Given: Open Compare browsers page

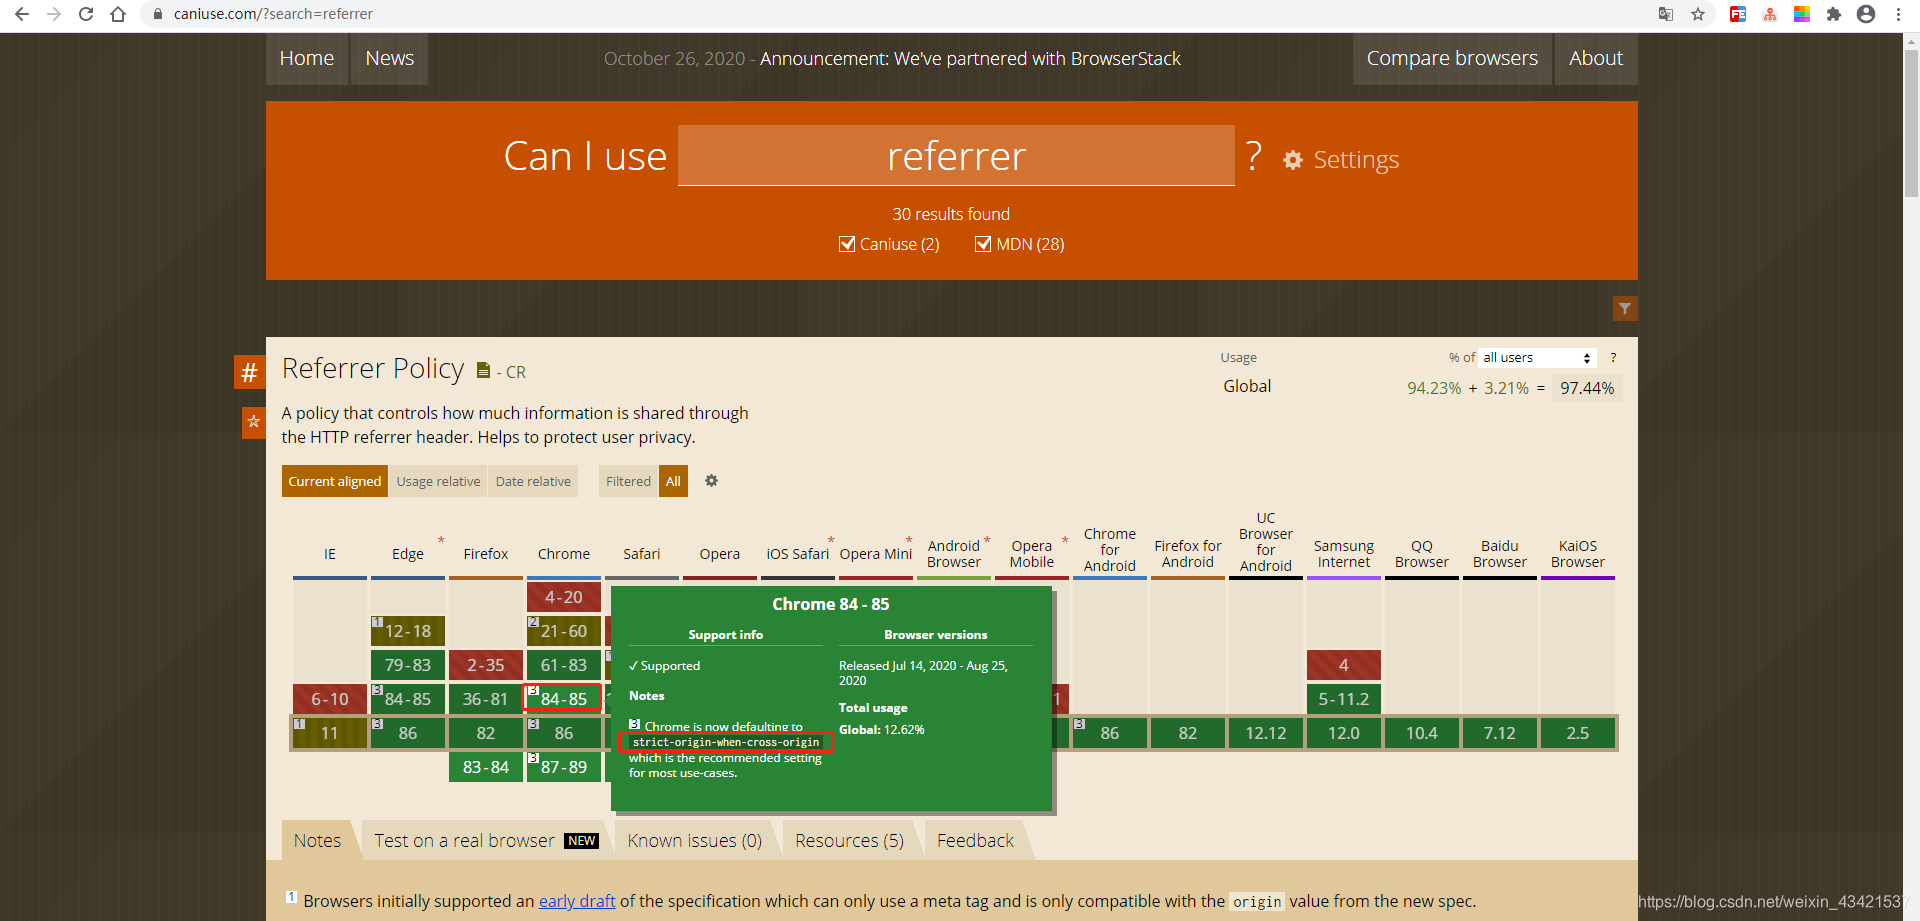Looking at the screenshot, I should (x=1452, y=59).
